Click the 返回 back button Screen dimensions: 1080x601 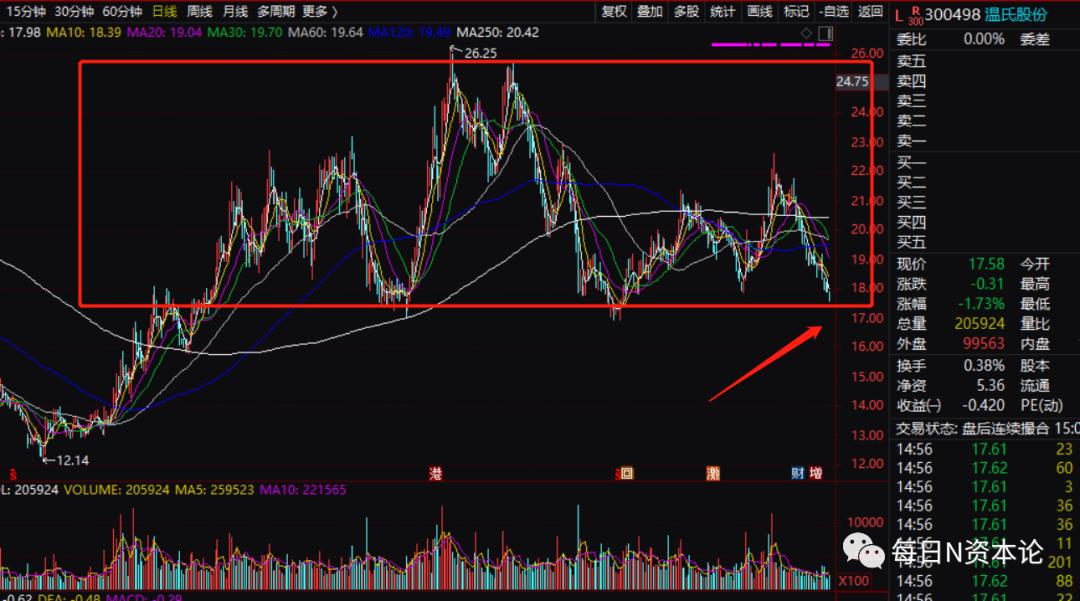tap(871, 12)
